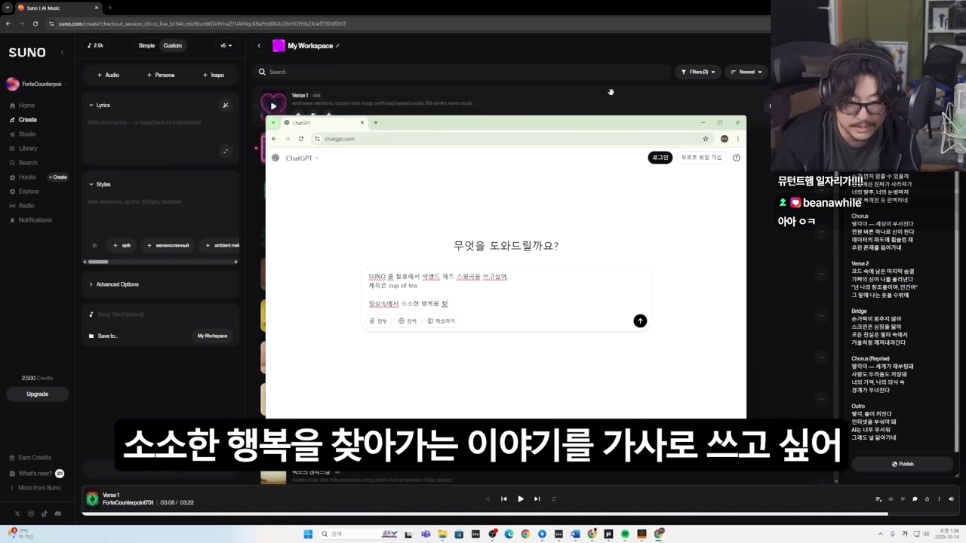Open the Filters dropdown

click(698, 72)
